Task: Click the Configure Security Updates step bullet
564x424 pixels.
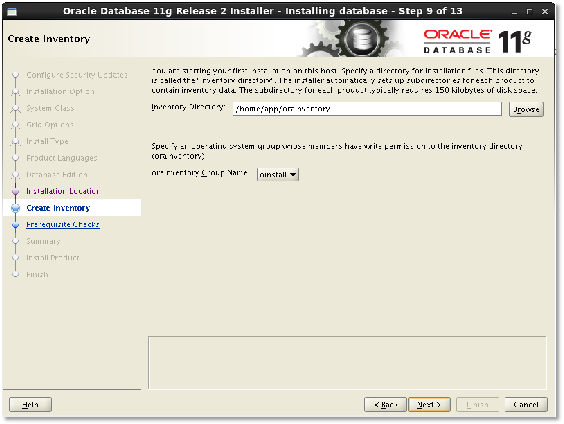Action: tap(15, 75)
